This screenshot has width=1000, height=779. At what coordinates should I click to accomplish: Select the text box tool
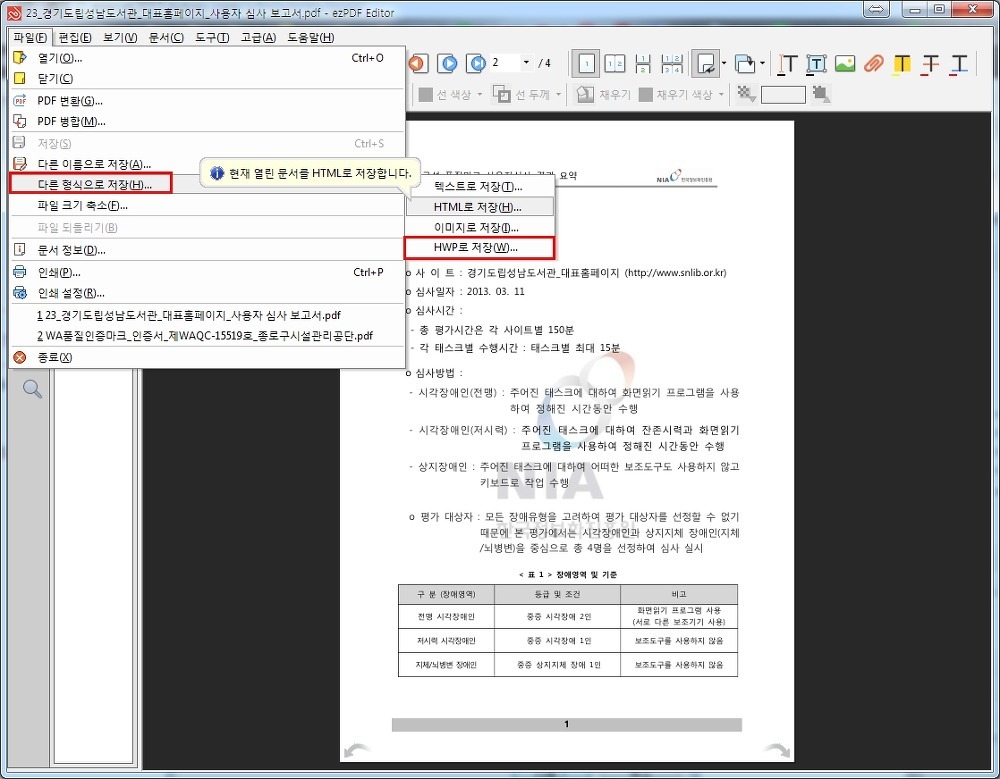coord(816,63)
